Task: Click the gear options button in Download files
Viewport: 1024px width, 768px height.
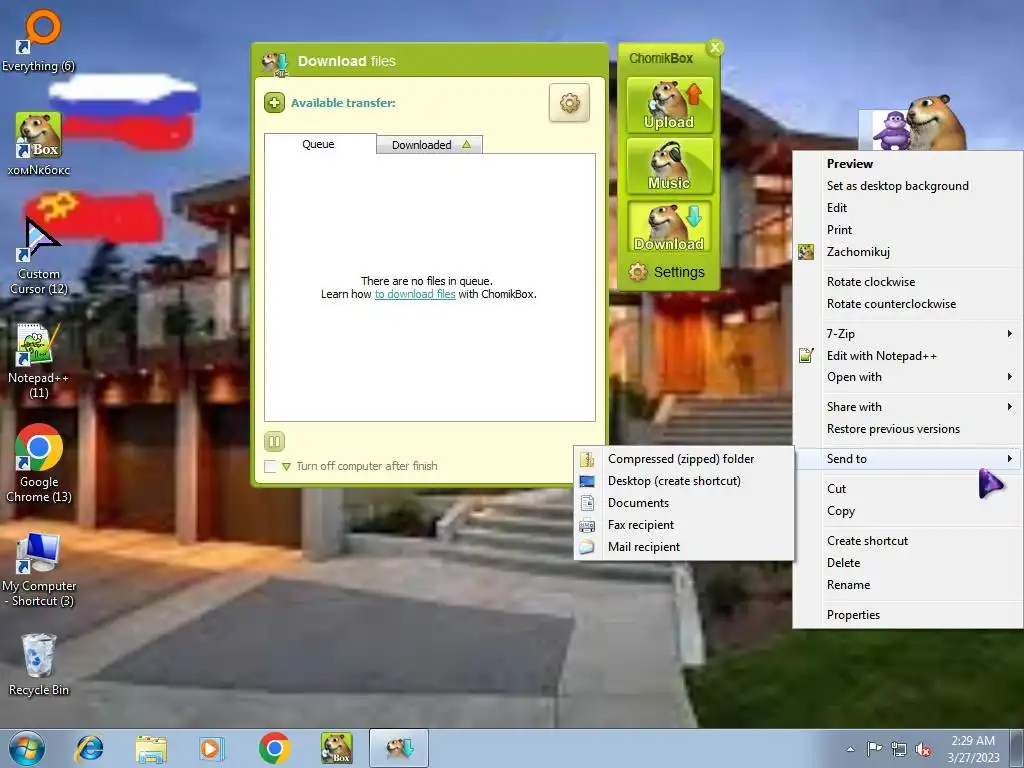Action: coord(569,103)
